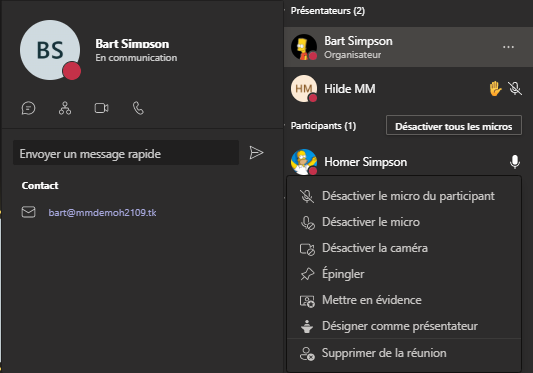Select Supprimer de la réunion option

404,353
